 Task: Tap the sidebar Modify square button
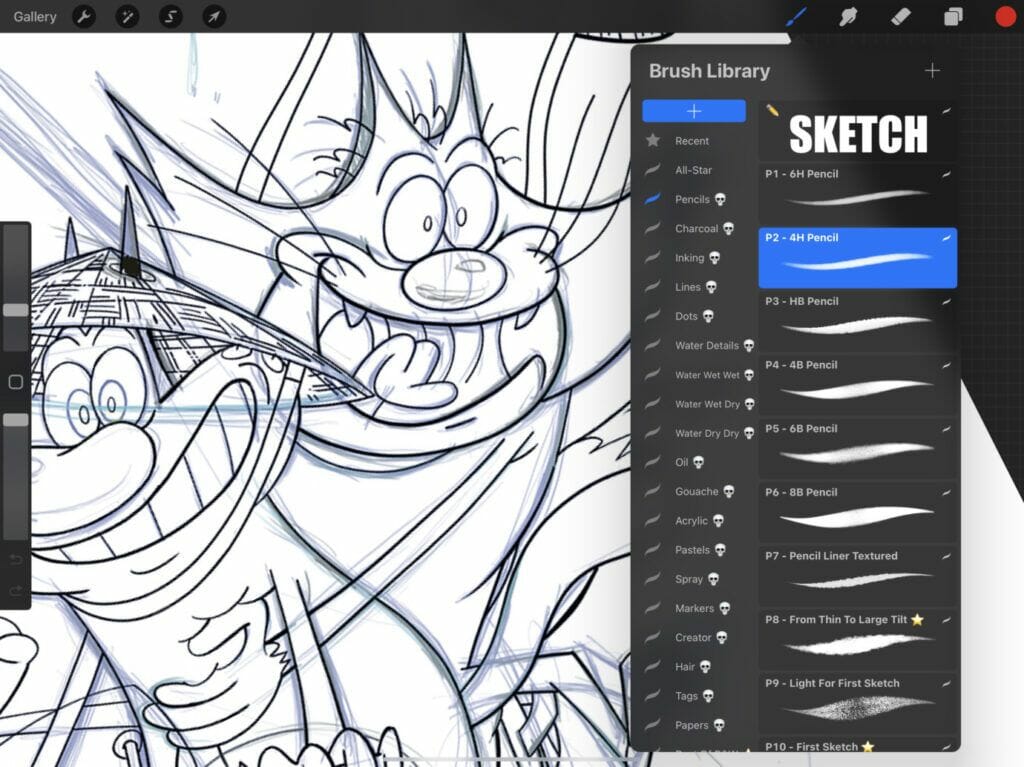[16, 382]
